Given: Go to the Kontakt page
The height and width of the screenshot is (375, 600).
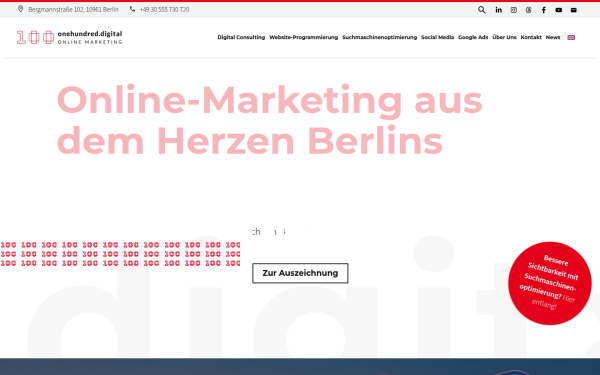Looking at the screenshot, I should click(x=531, y=37).
